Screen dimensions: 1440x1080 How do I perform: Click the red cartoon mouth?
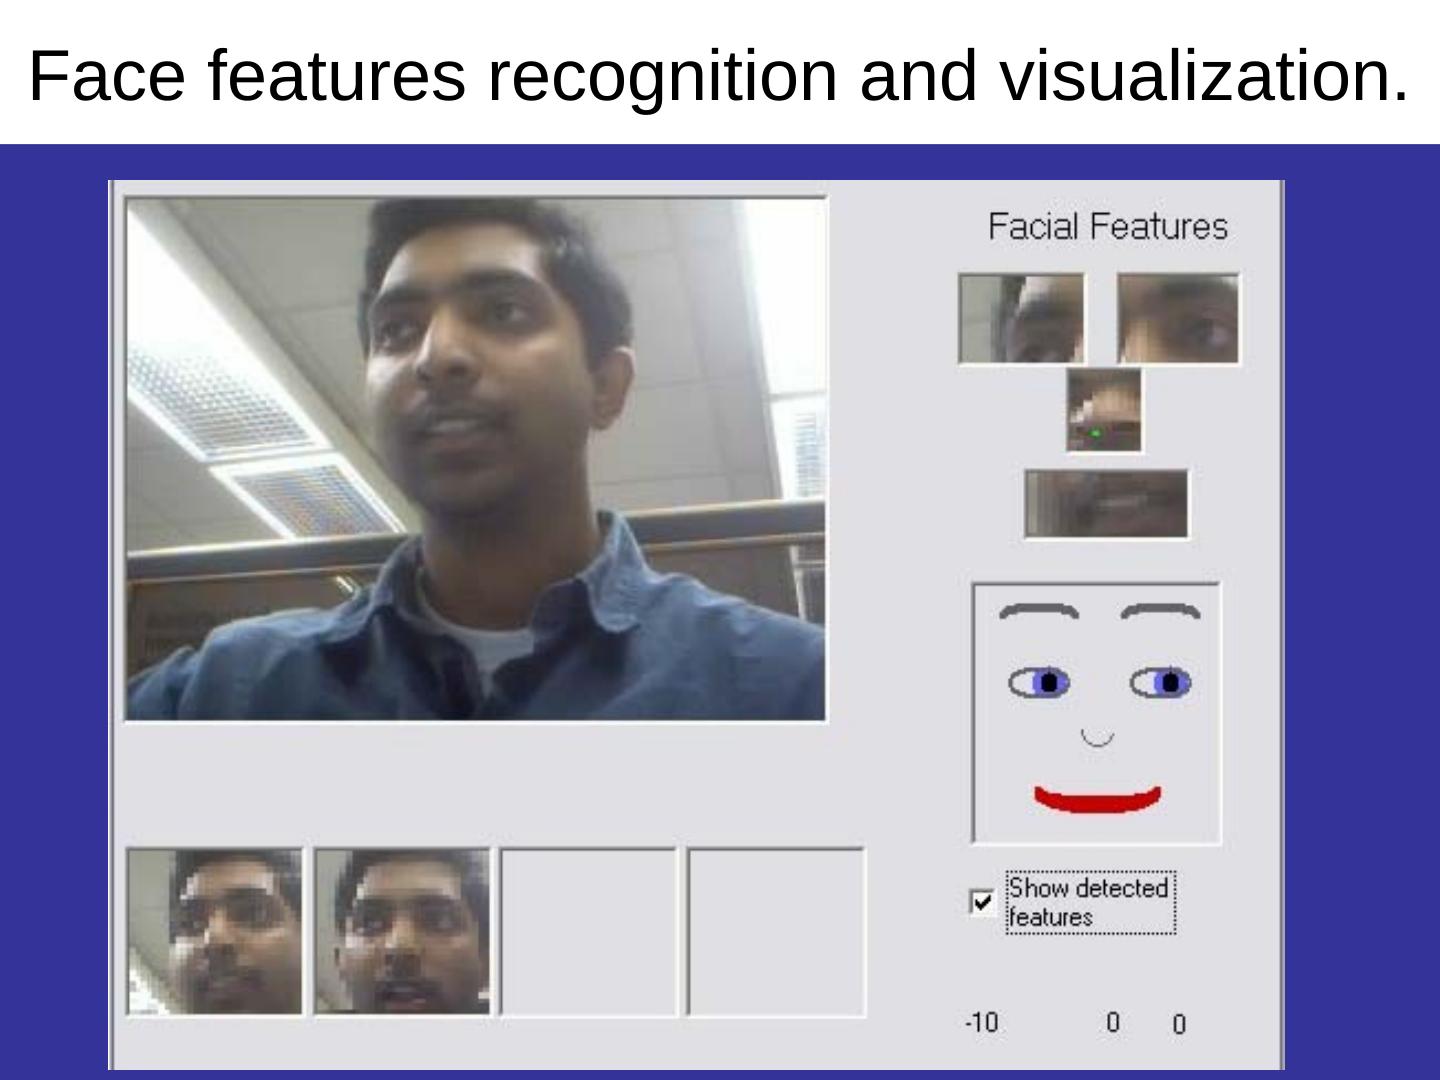tap(1097, 799)
